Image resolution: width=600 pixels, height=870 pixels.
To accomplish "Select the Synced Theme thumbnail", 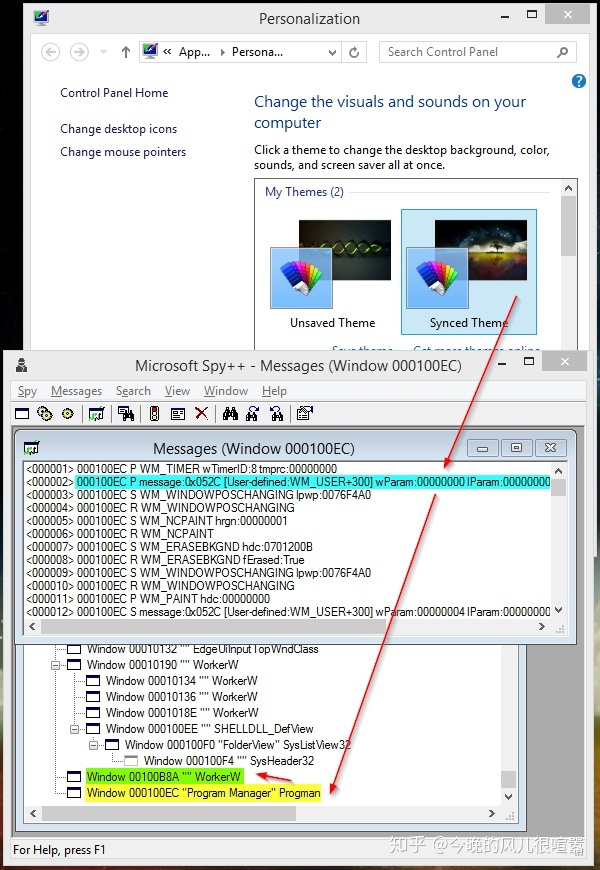I will [x=469, y=272].
